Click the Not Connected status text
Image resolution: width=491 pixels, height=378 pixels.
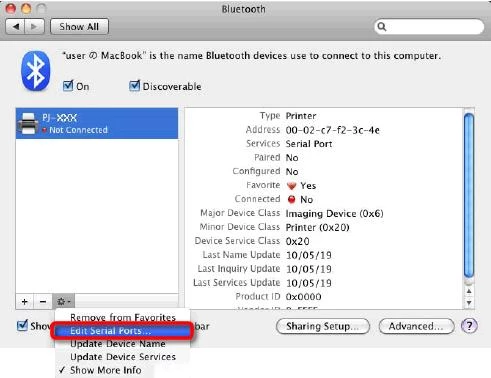tap(78, 130)
